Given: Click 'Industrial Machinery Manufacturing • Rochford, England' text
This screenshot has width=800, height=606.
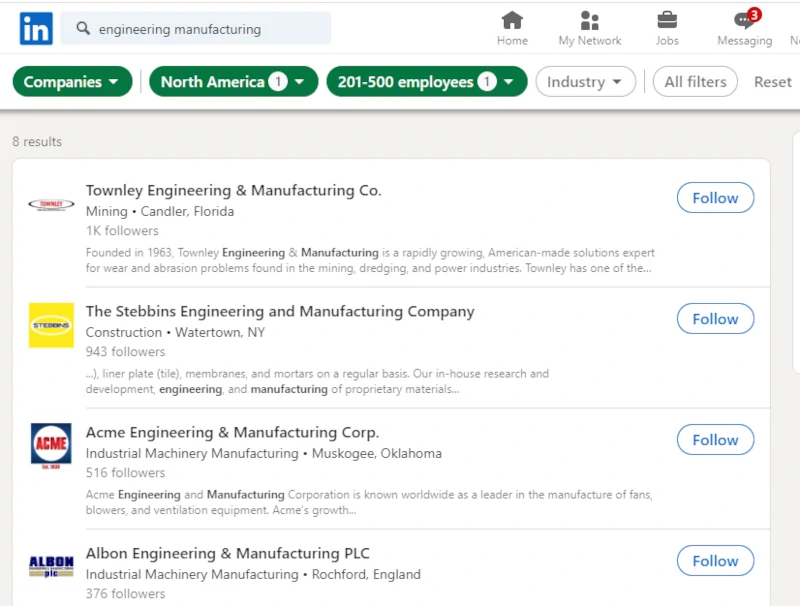Looking at the screenshot, I should (253, 574).
